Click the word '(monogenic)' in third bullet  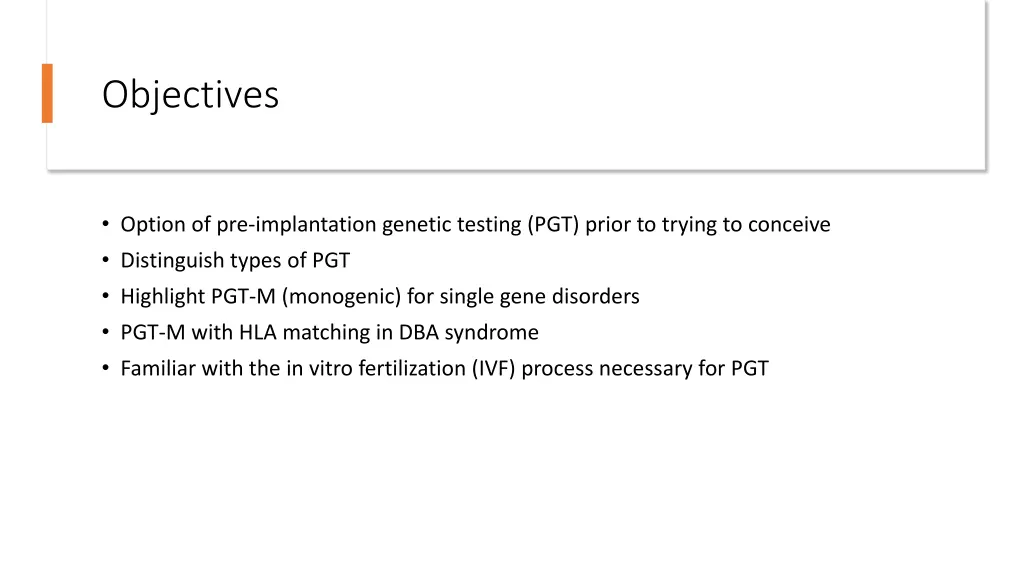click(342, 296)
